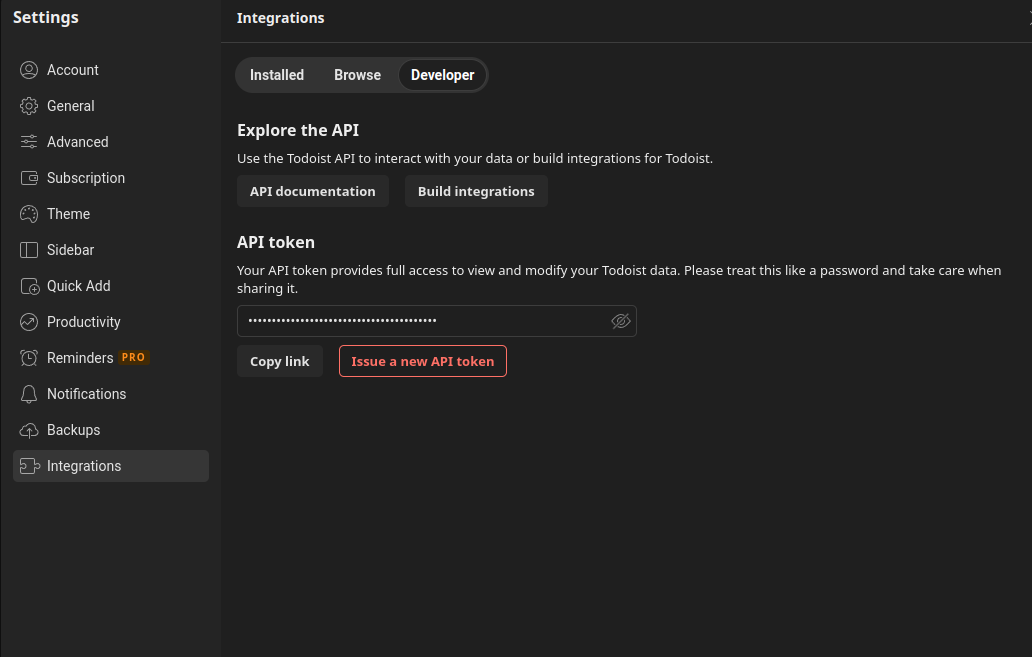Click the Sidebar layout icon
This screenshot has height=657, width=1032.
point(29,250)
